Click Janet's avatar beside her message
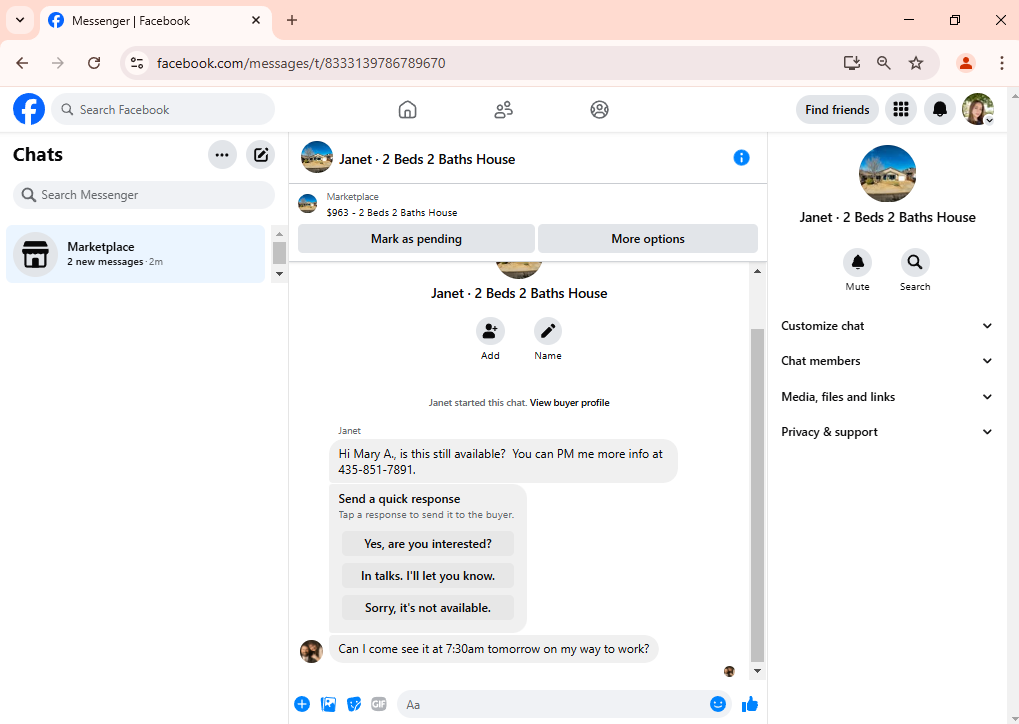 point(311,650)
